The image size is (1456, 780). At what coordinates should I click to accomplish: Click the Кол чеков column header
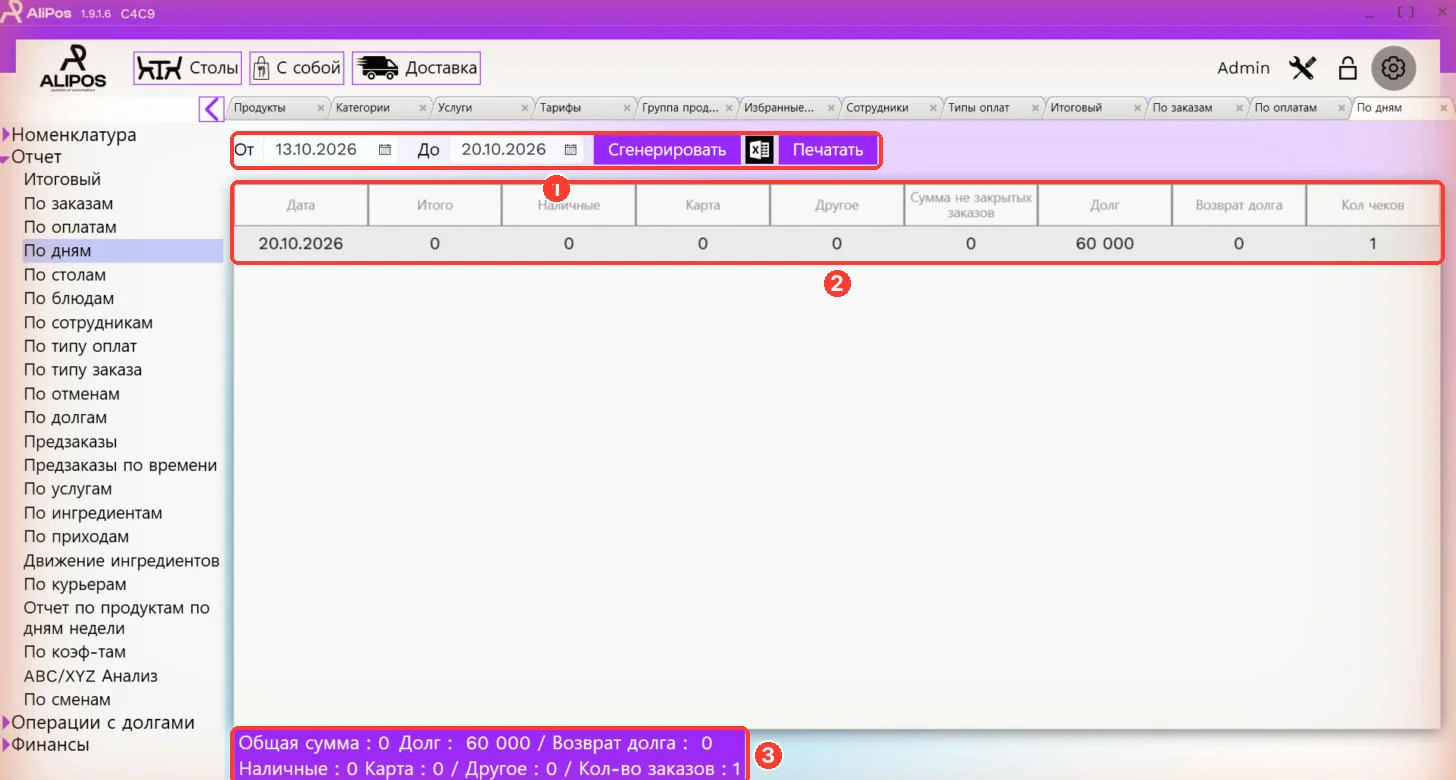(x=1373, y=205)
